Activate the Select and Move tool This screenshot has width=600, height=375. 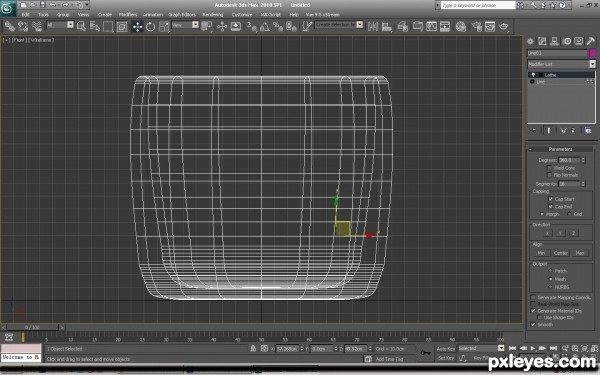click(137, 26)
